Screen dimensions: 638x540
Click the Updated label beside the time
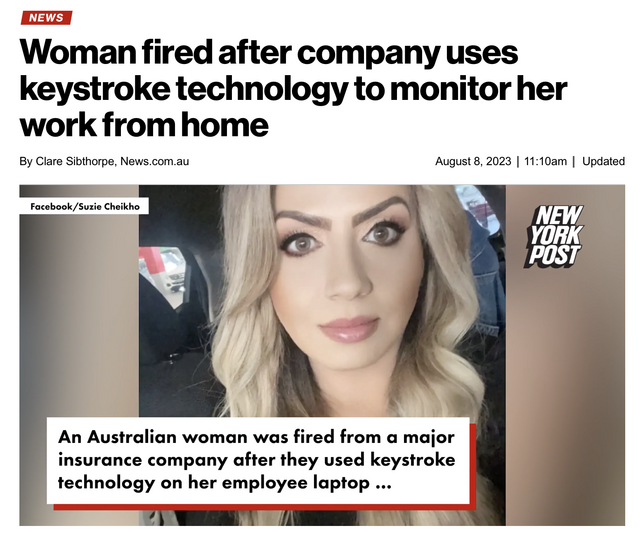(x=603, y=162)
